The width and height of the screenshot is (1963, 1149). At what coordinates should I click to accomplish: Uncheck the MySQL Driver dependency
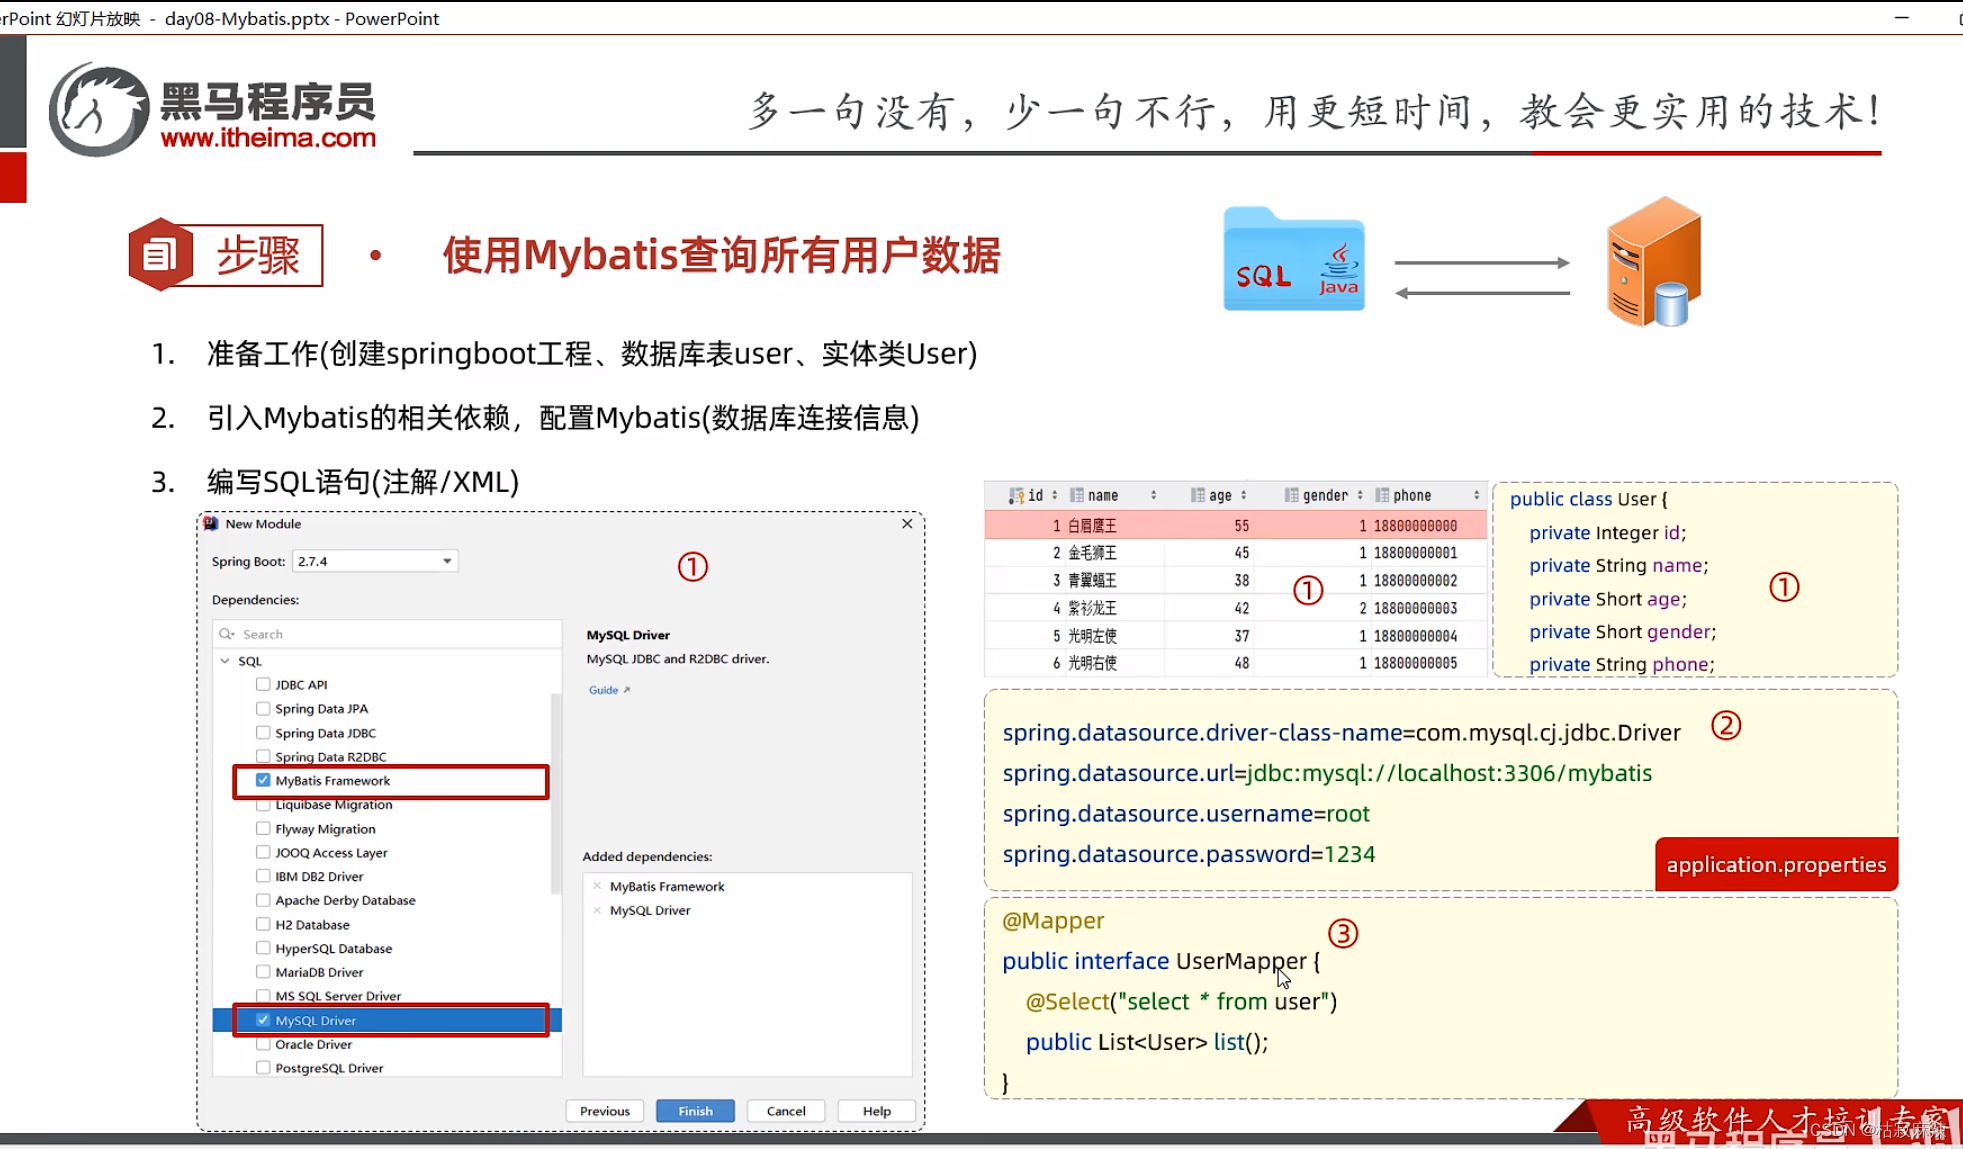coord(263,1019)
